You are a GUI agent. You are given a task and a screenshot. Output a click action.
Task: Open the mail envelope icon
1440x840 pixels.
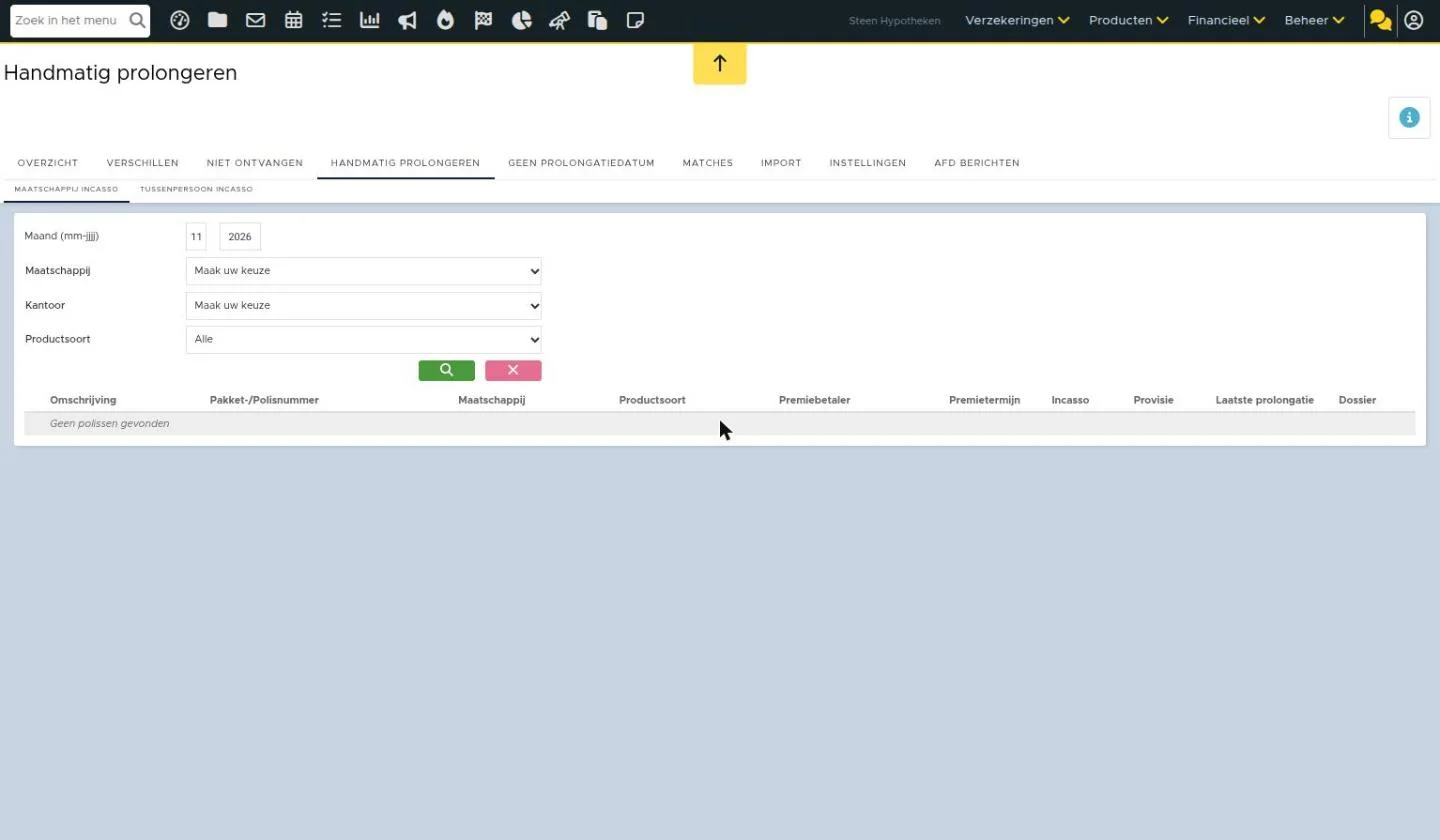pos(255,20)
